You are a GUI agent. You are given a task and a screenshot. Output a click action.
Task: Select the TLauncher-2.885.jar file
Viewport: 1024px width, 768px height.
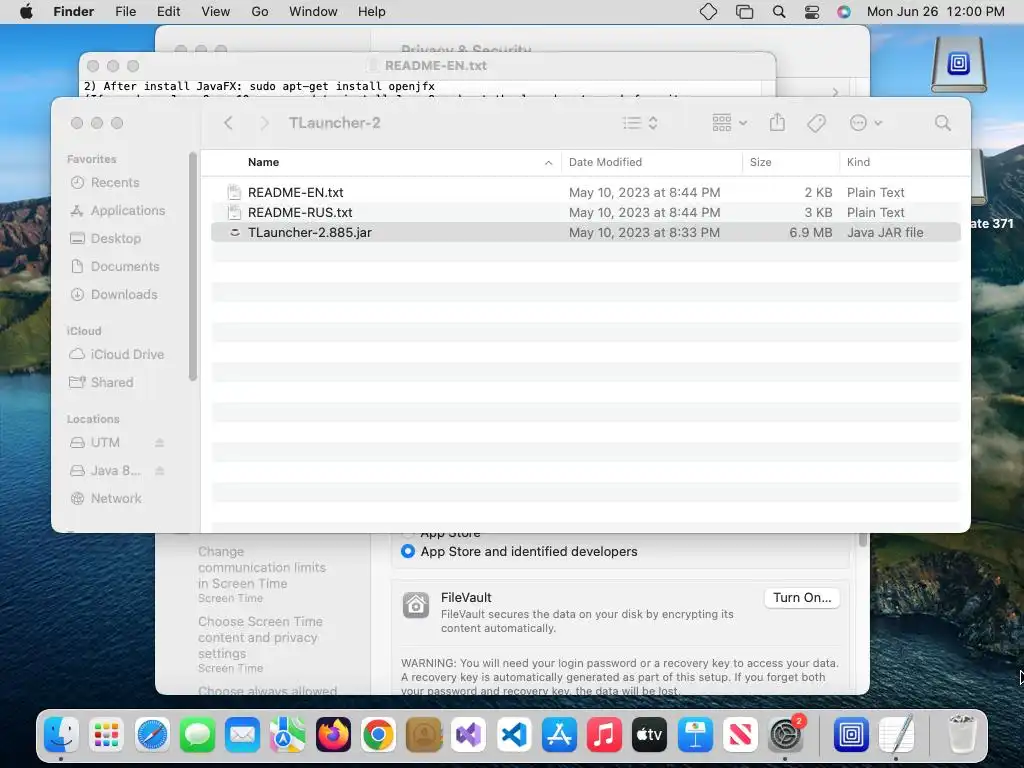click(x=586, y=232)
